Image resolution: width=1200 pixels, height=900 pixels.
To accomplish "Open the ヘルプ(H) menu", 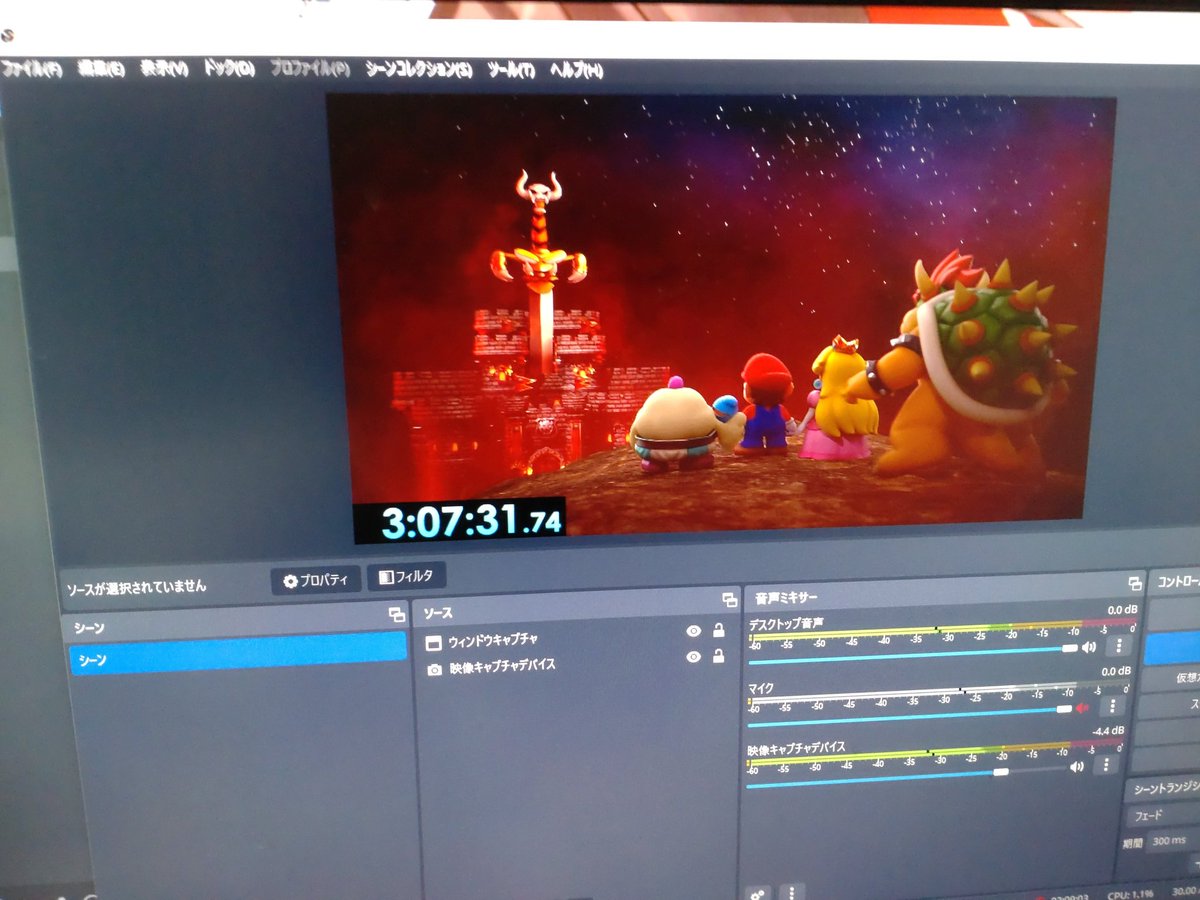I will [x=577, y=71].
